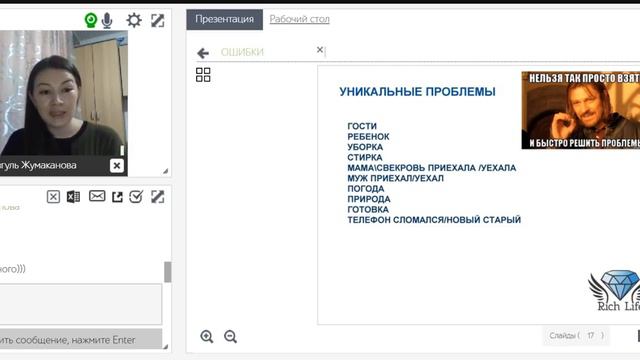Pop out the chat window icon
Screen dimensions: 640x360
coord(117,197)
